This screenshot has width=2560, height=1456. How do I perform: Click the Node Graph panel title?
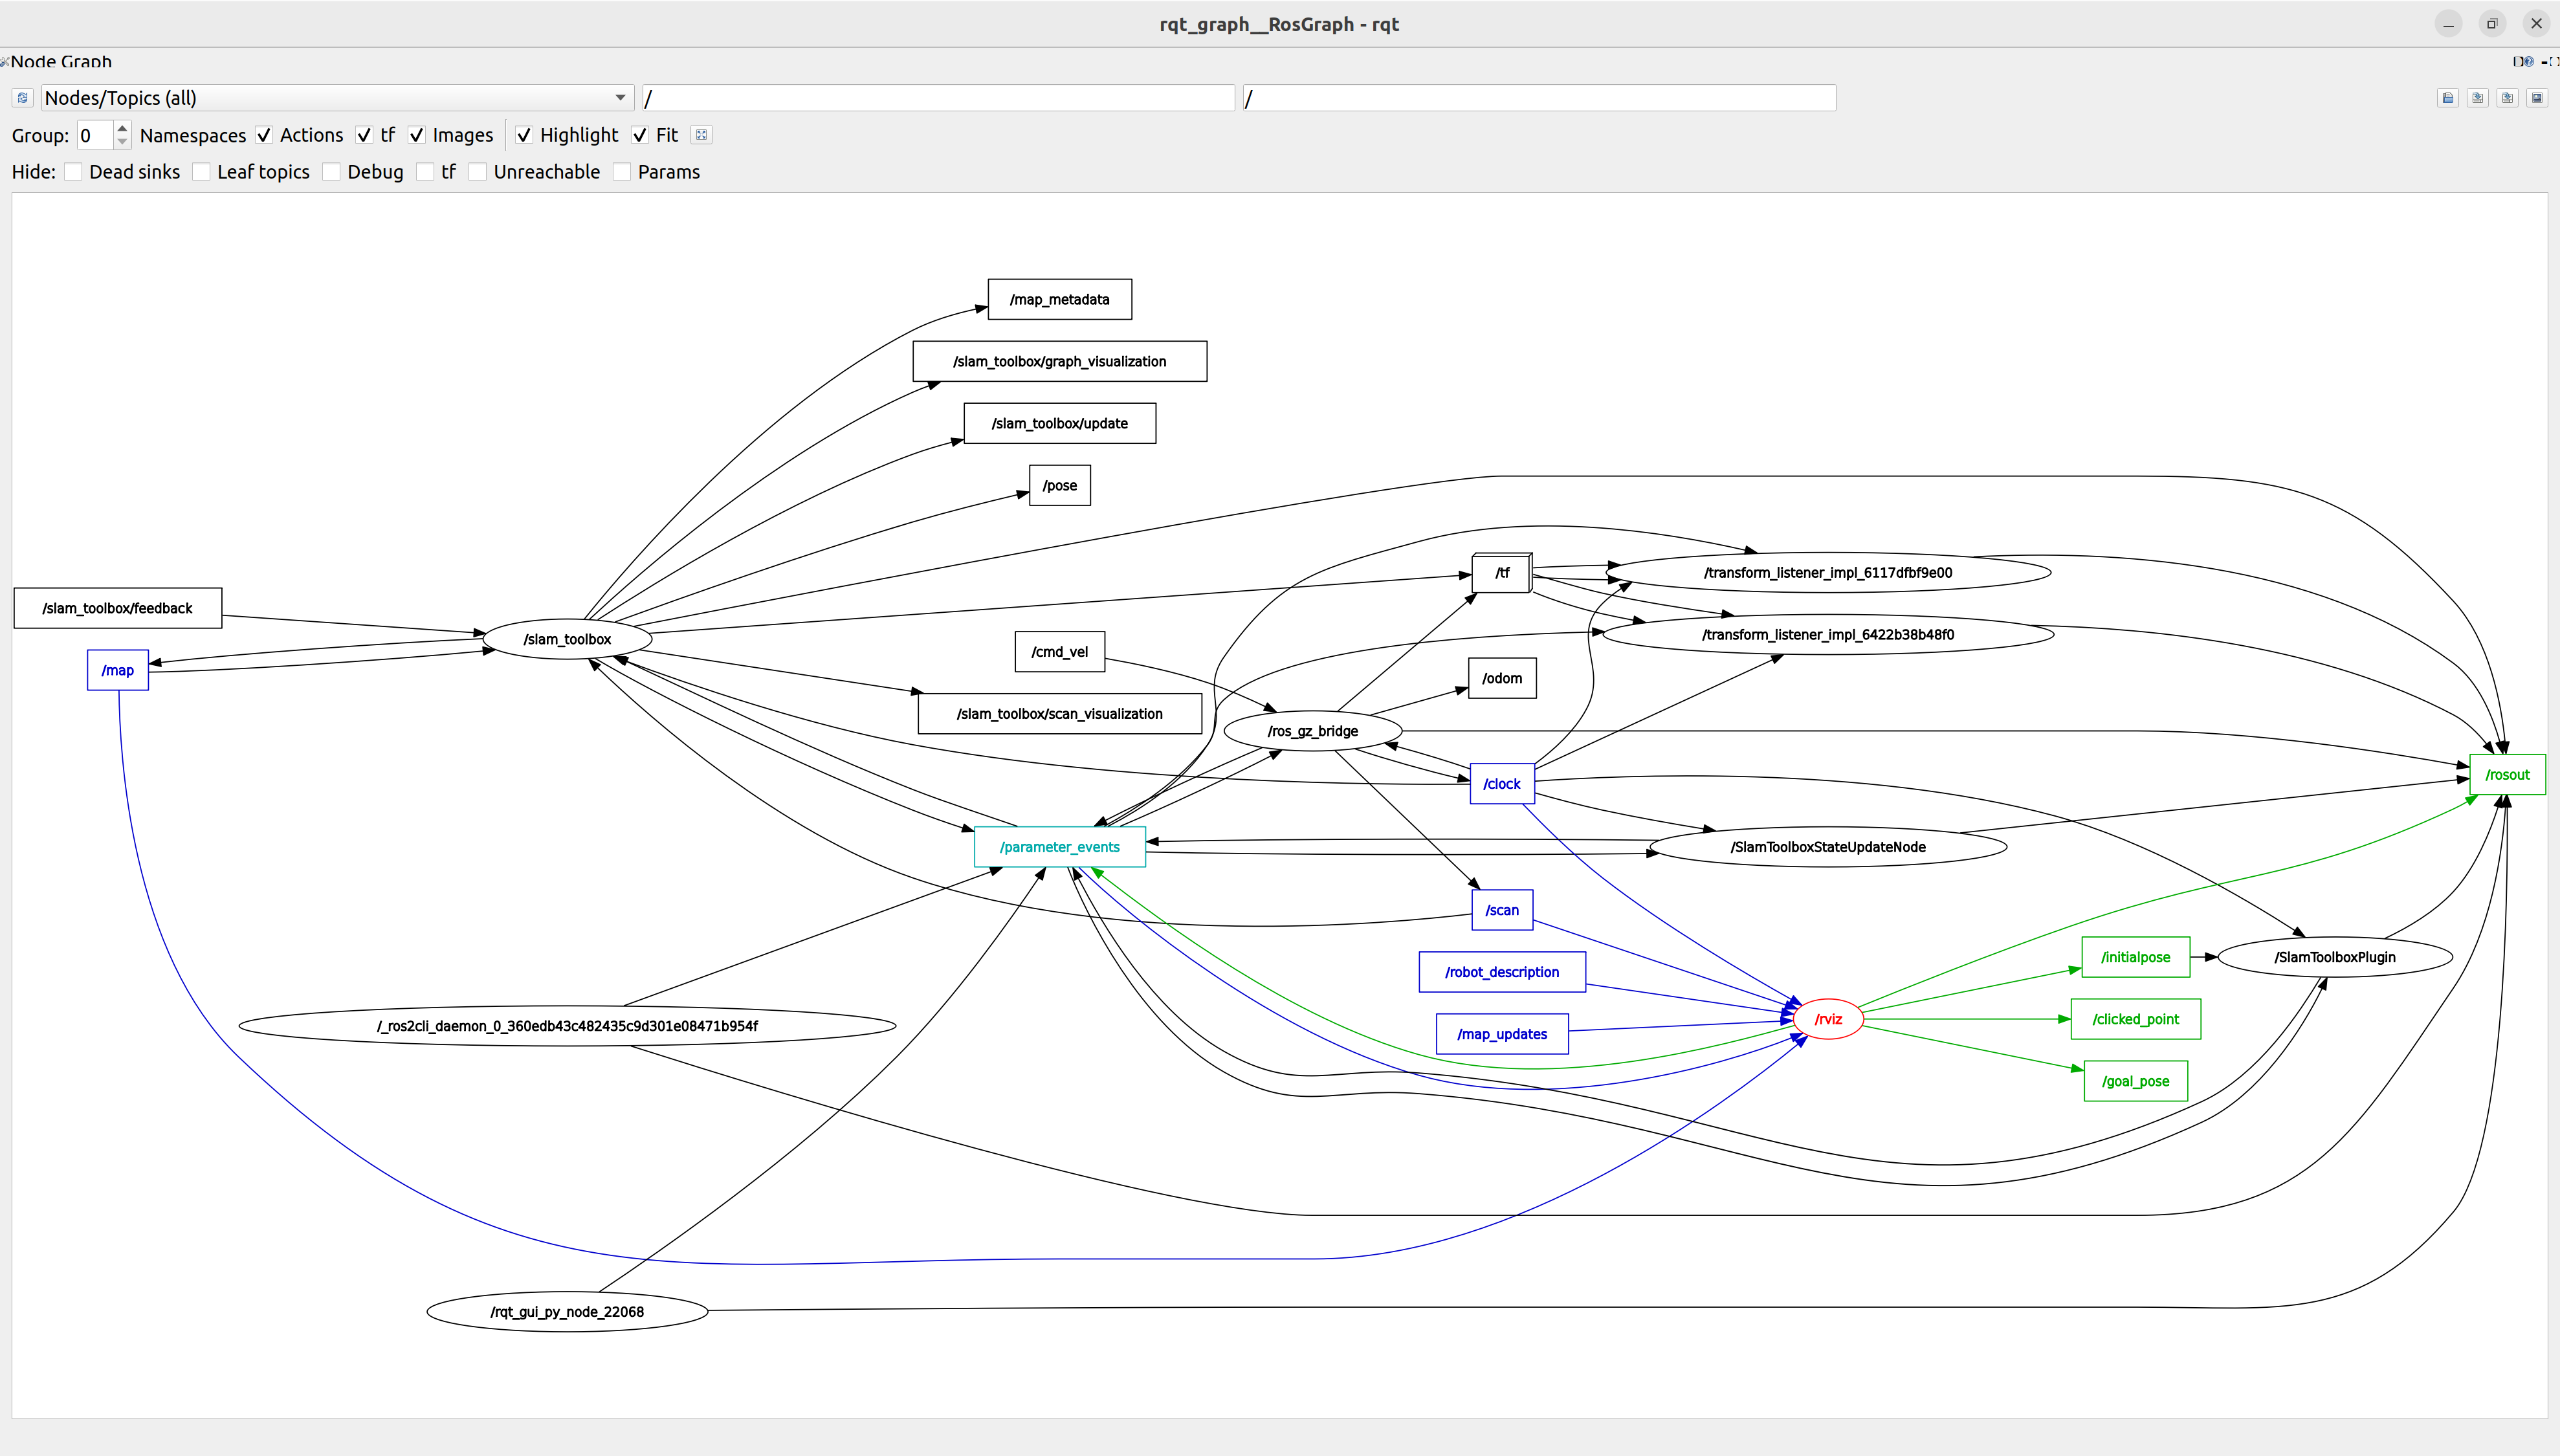tap(61, 61)
